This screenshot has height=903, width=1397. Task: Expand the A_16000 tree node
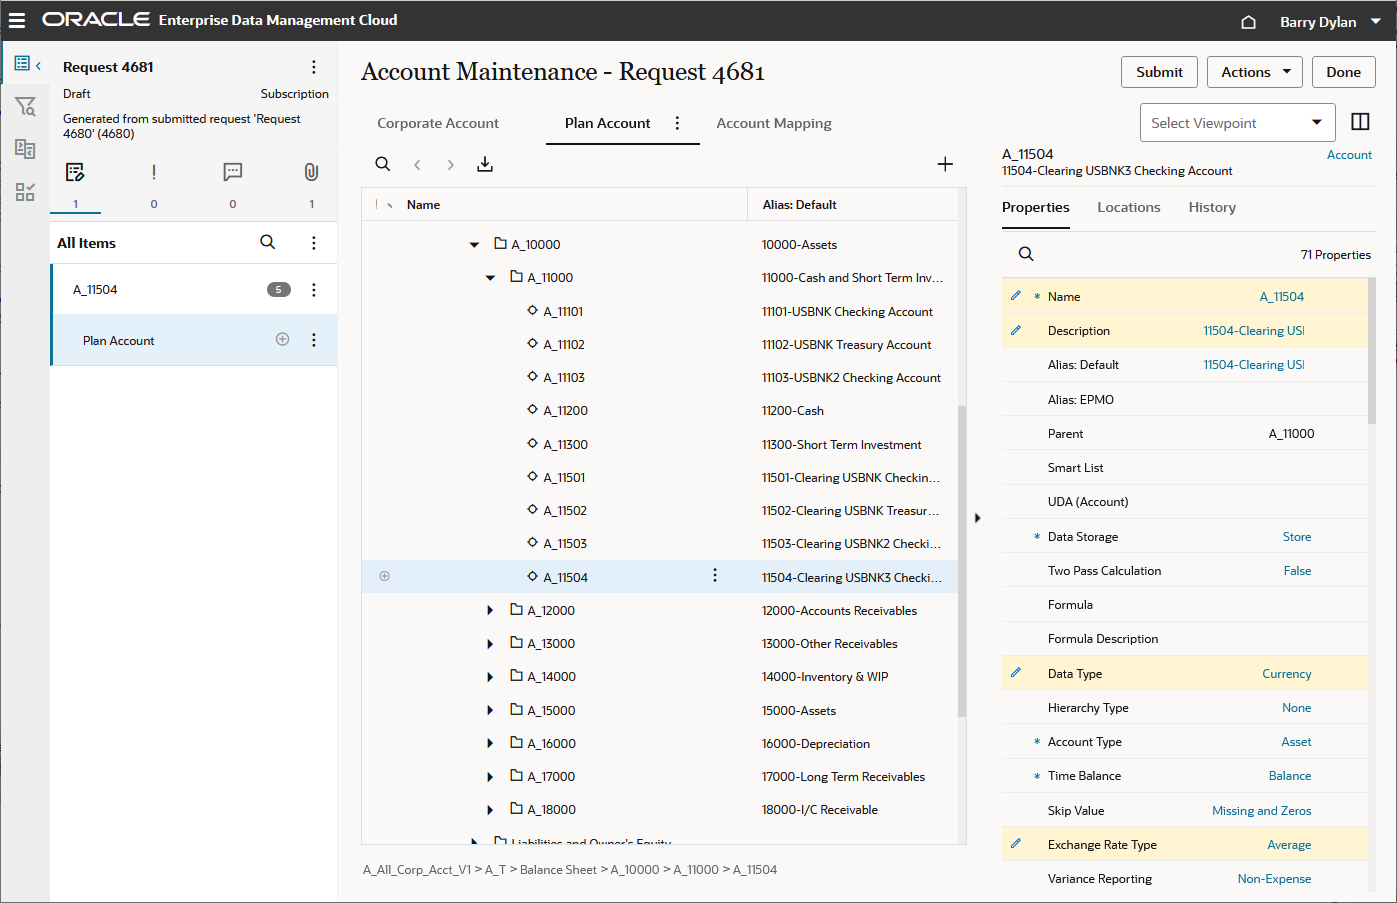click(x=490, y=743)
